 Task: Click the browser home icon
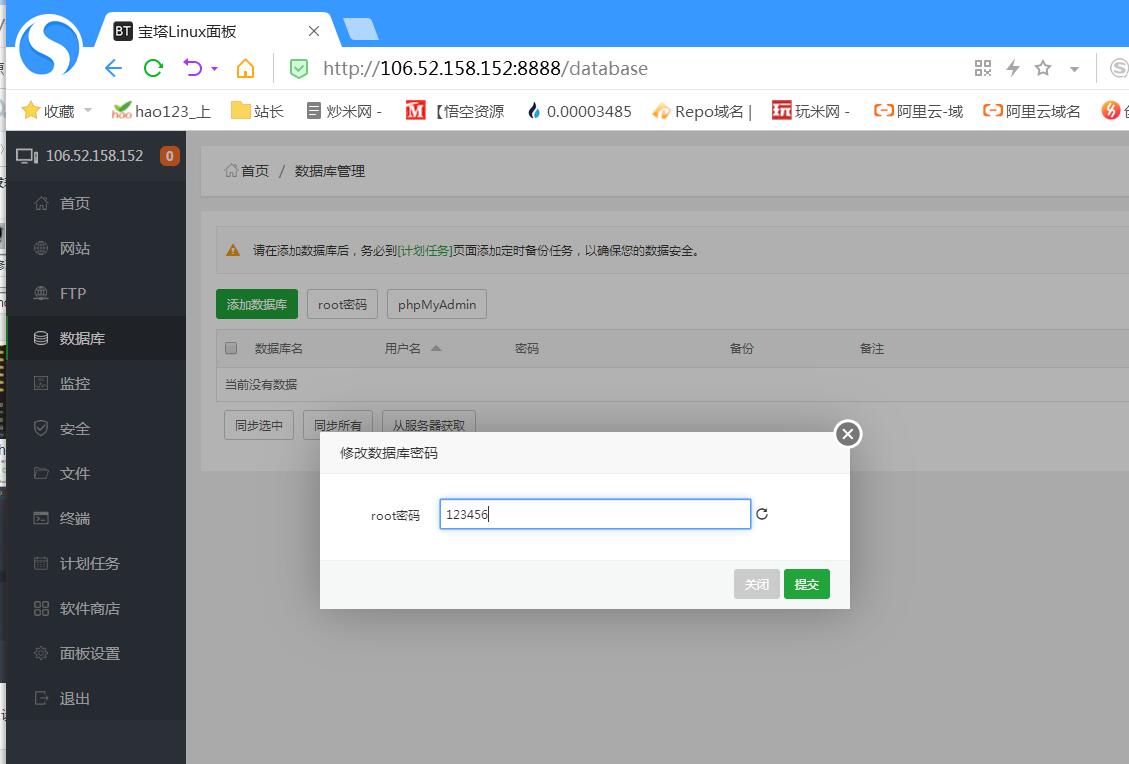(245, 68)
